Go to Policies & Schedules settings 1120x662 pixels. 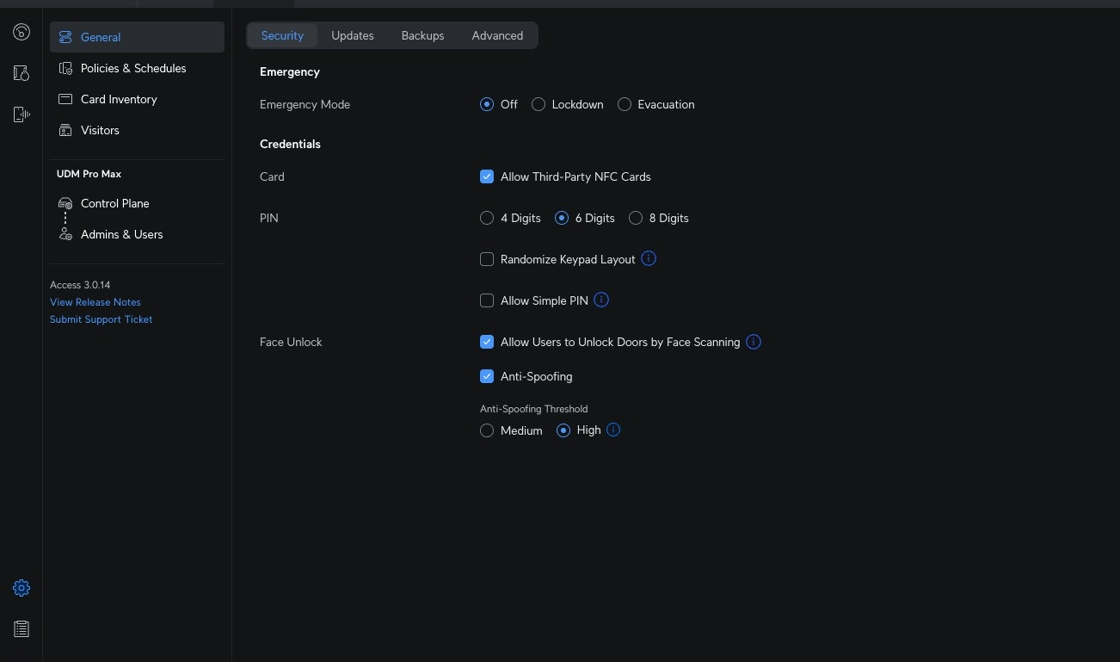(x=133, y=68)
